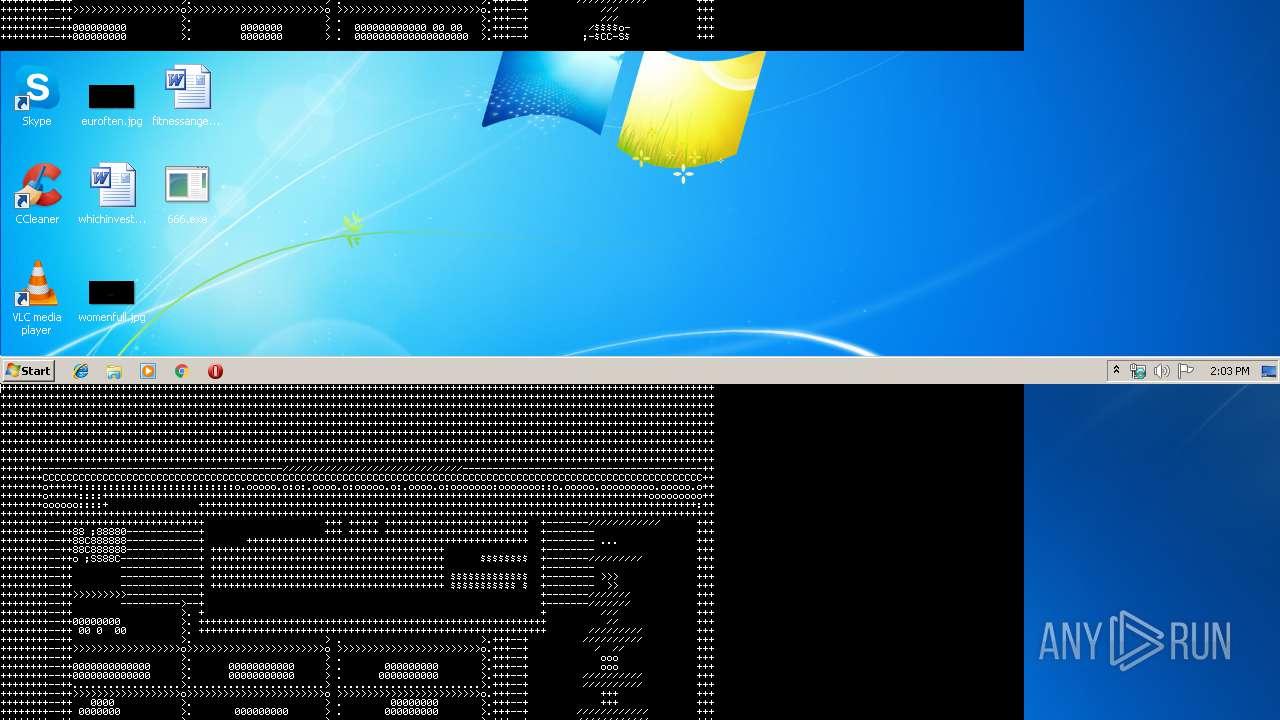Viewport: 1280px width, 720px height.
Task: Open the Action Center flag icon
Action: [x=1186, y=371]
